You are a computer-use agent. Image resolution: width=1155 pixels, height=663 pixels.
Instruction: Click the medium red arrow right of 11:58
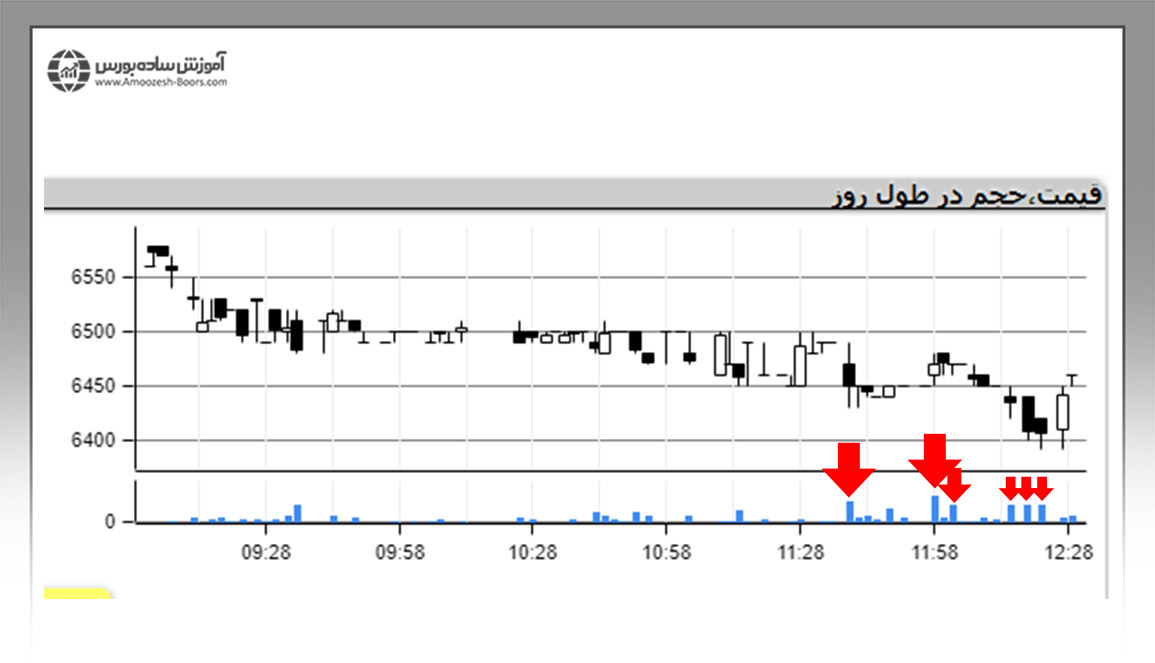tap(956, 485)
